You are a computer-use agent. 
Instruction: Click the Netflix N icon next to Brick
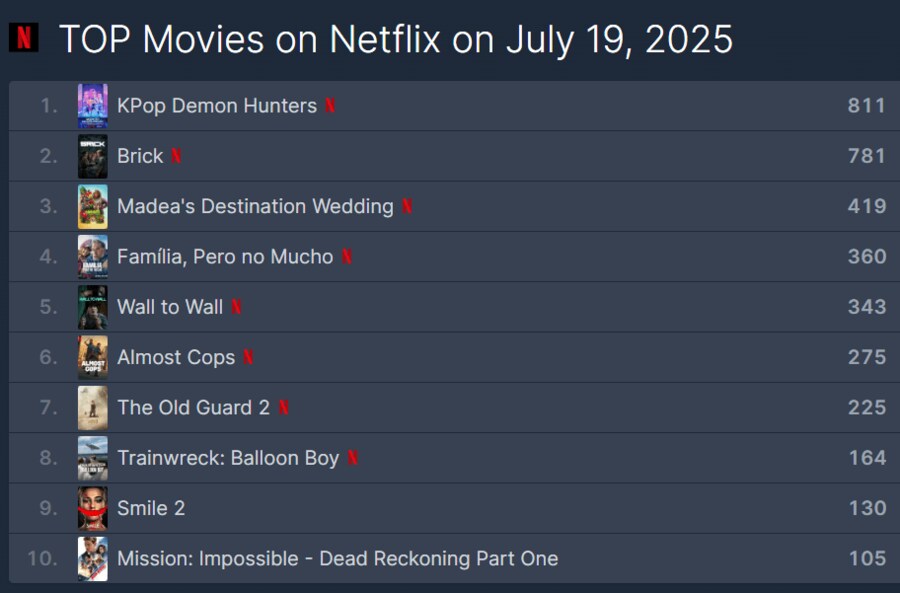[176, 156]
